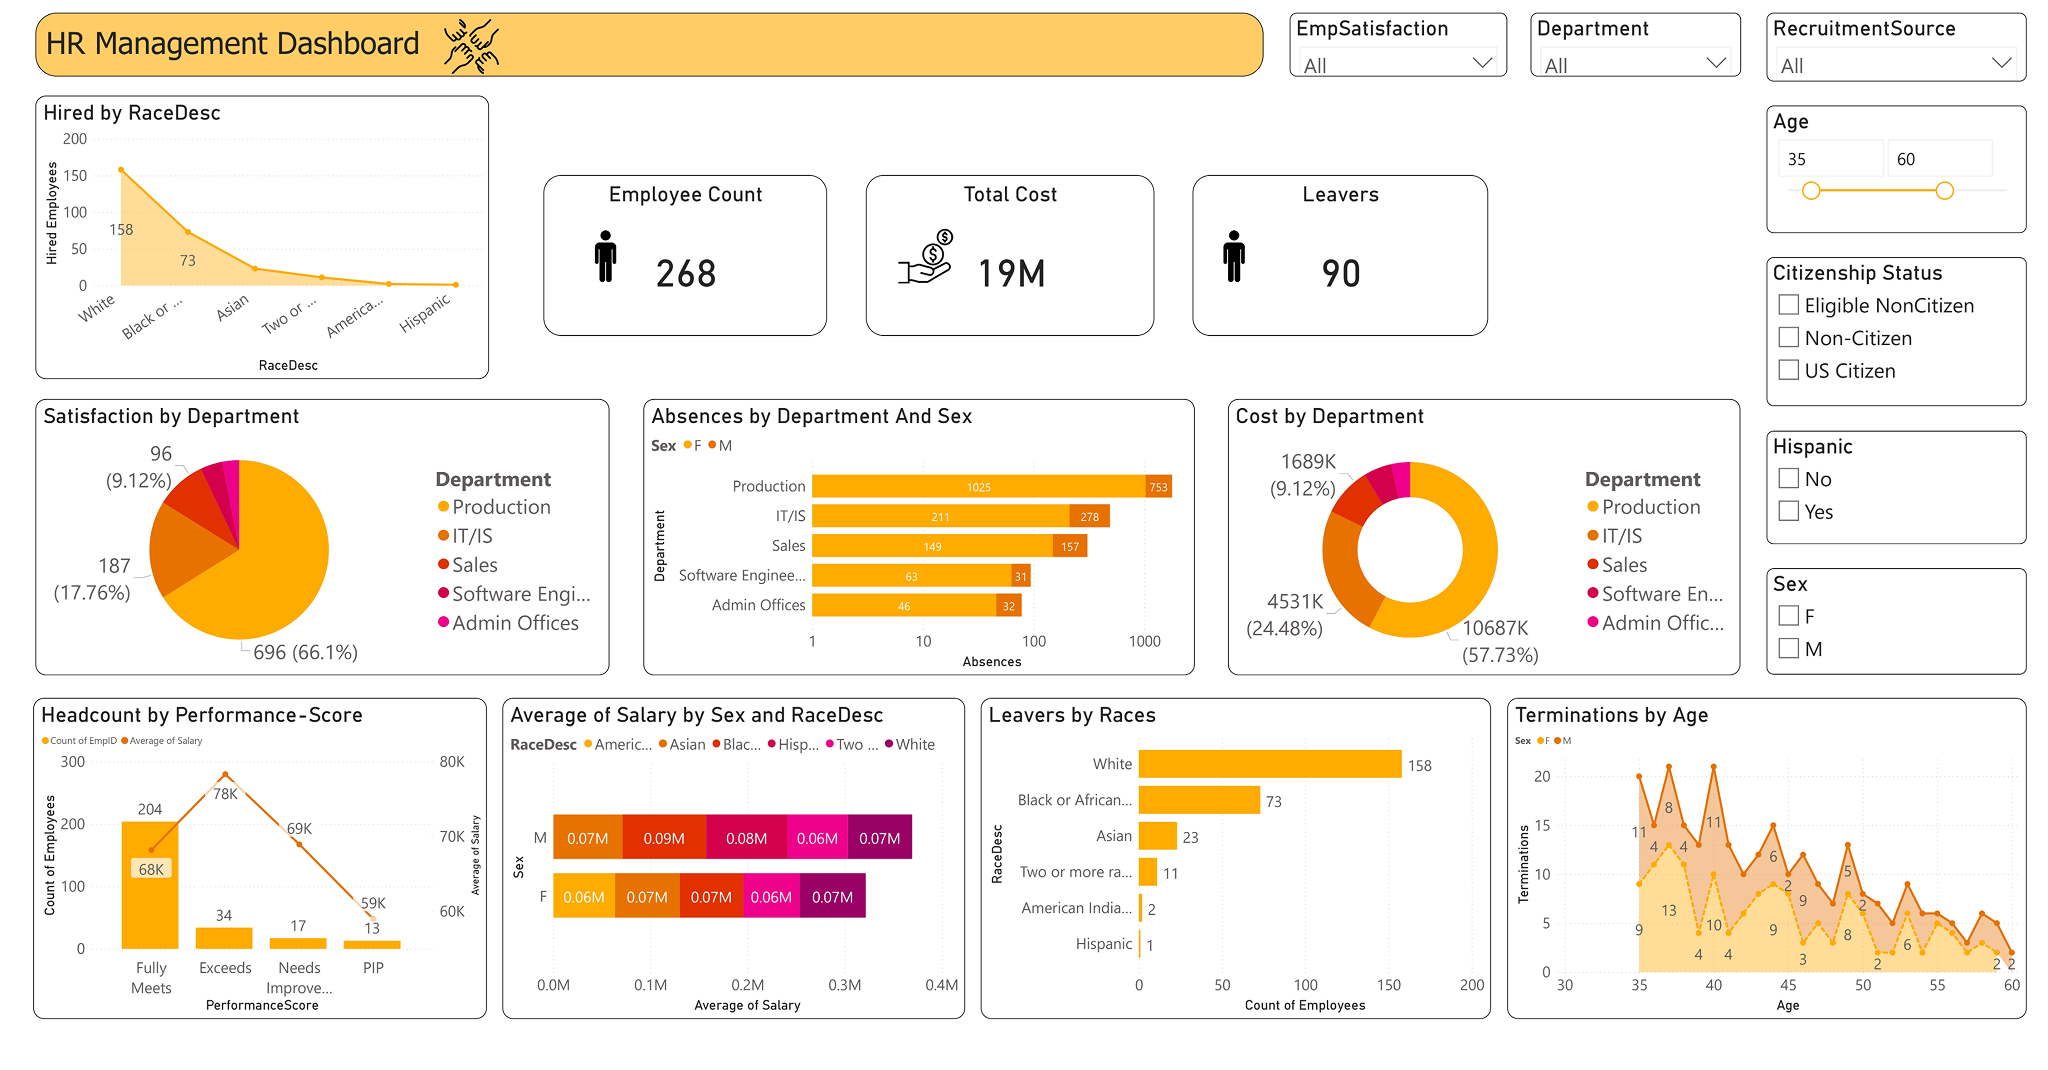
Task: Click the White bar in Leavers by Races
Action: point(1269,764)
